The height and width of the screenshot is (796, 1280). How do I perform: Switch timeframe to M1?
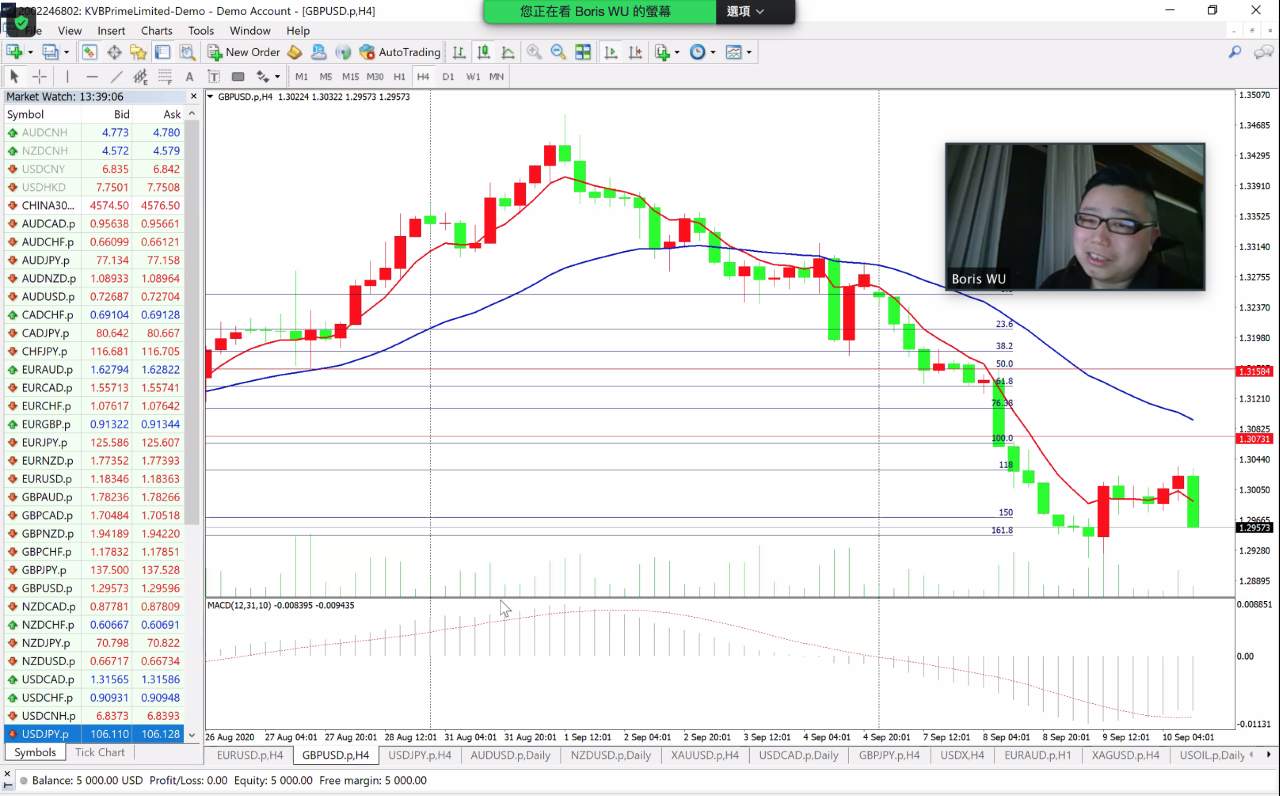click(301, 76)
